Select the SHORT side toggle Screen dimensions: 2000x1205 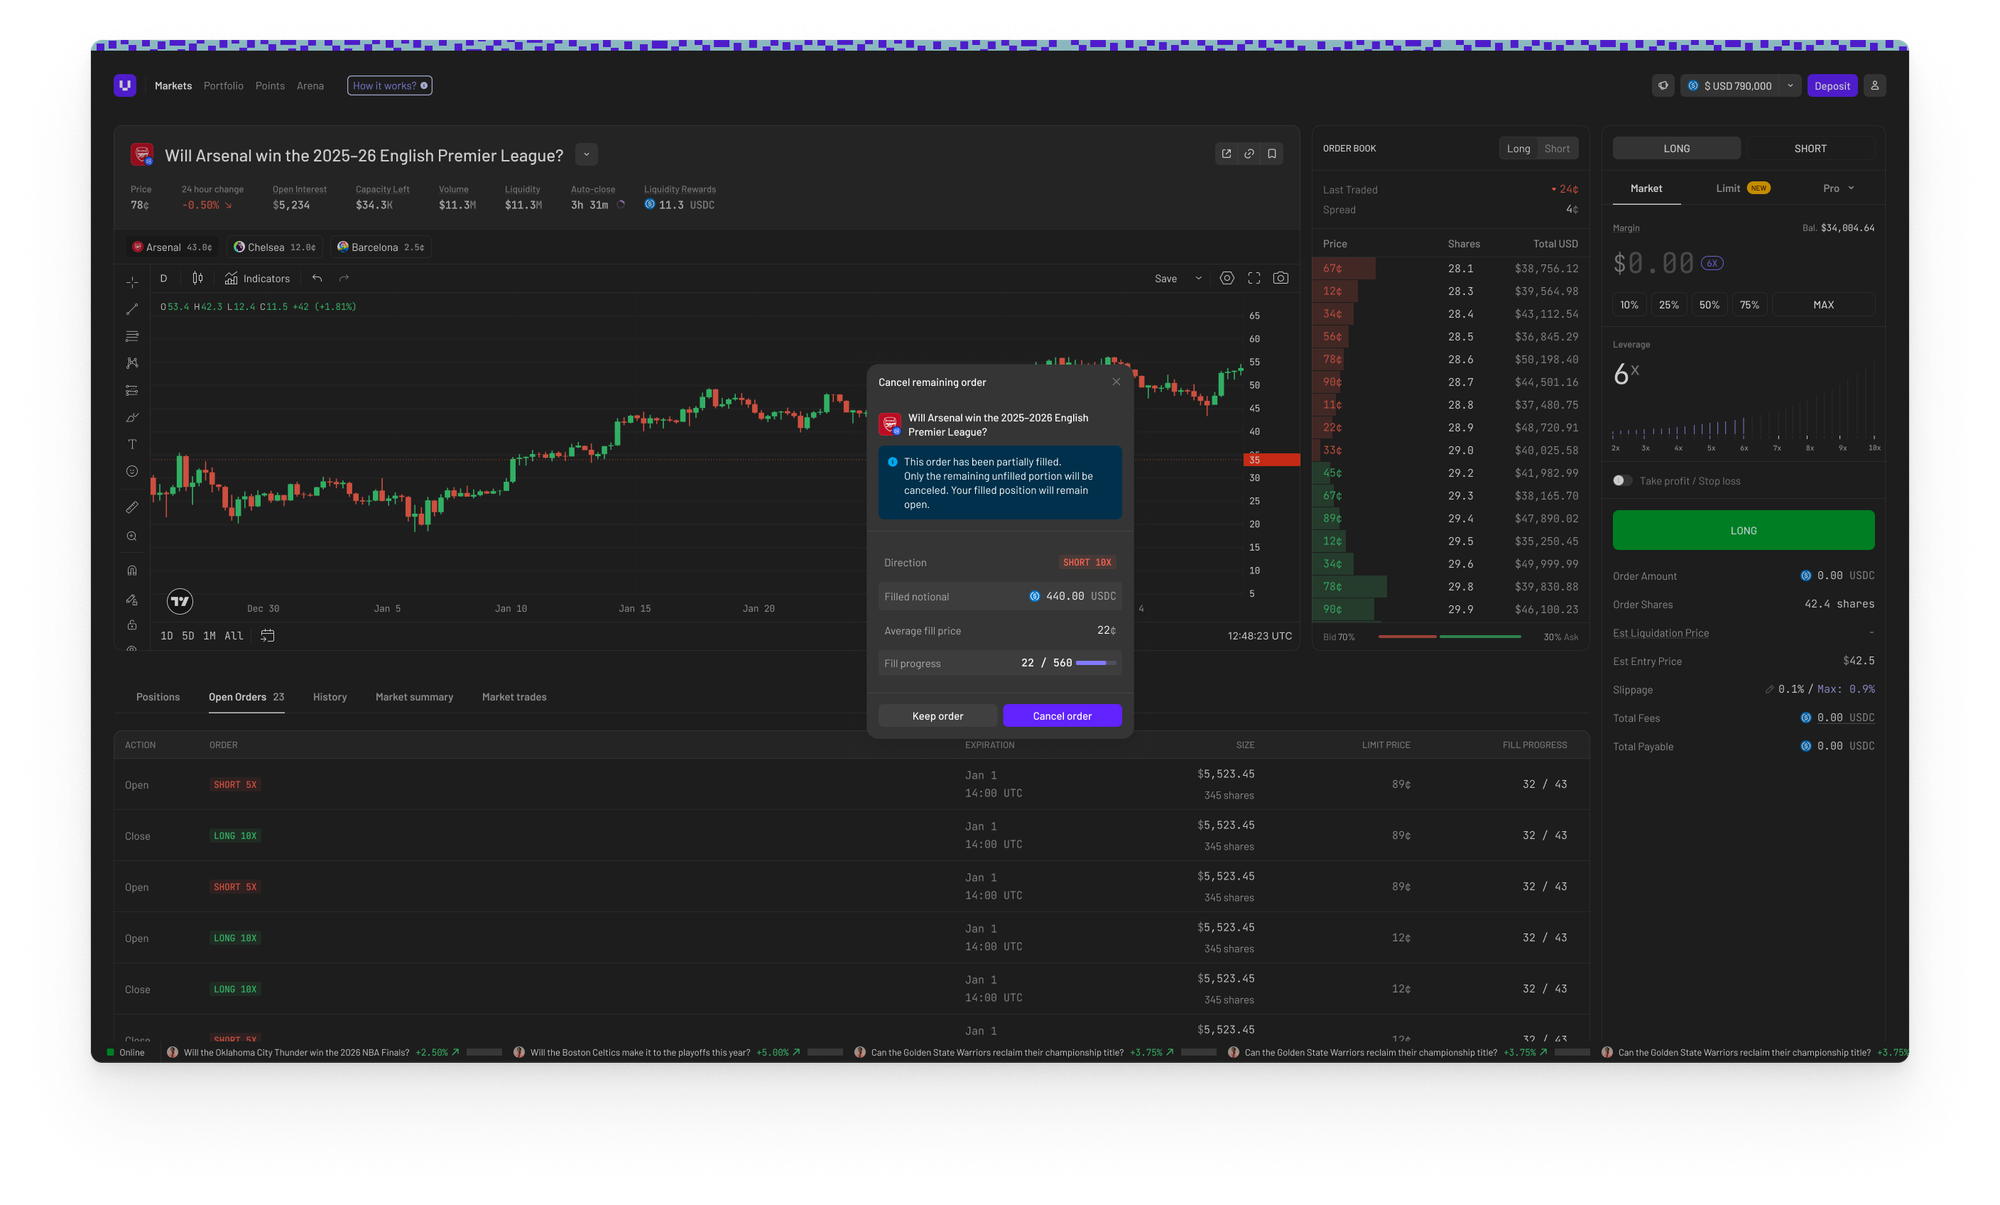1810,148
